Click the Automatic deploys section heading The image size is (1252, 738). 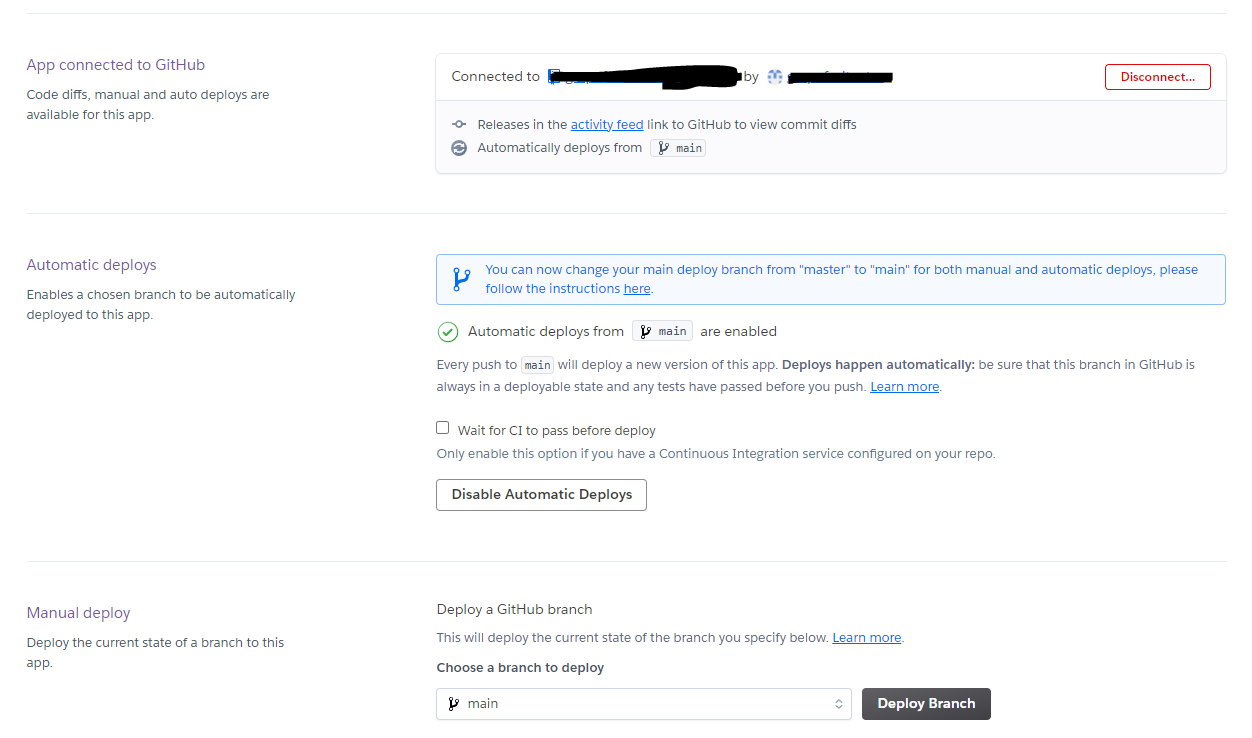[x=92, y=265]
